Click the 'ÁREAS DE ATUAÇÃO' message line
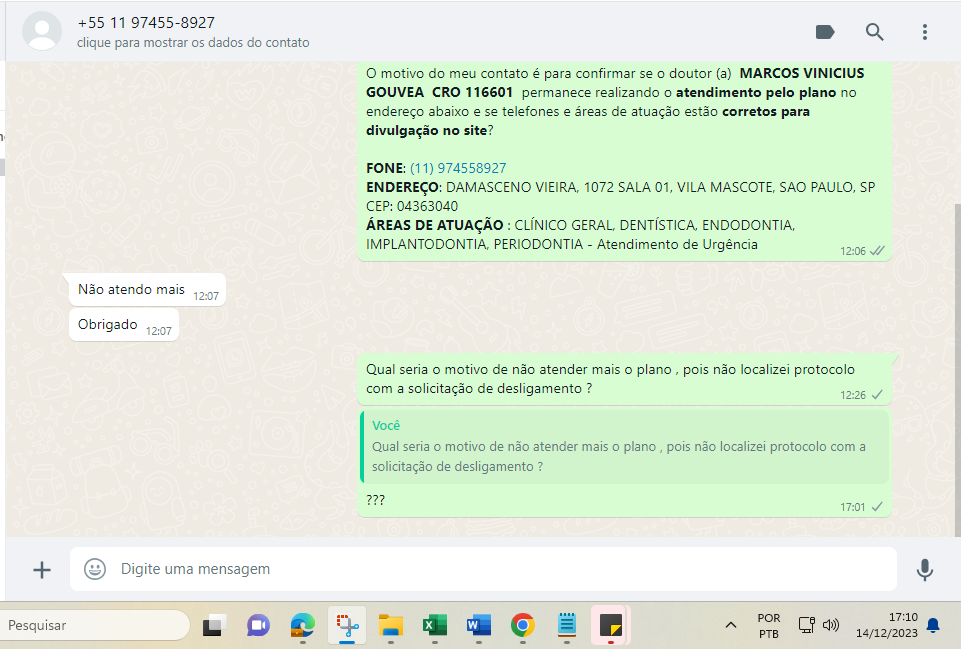The image size is (961, 649). click(x=580, y=235)
